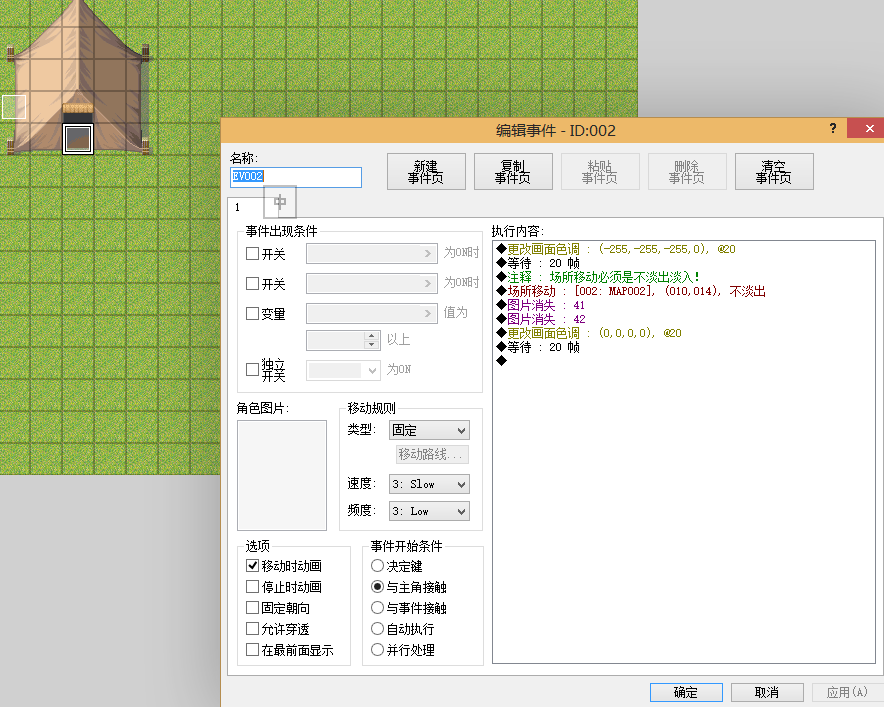Check the 在最前面显示 option
This screenshot has height=707, width=884.
(253, 650)
